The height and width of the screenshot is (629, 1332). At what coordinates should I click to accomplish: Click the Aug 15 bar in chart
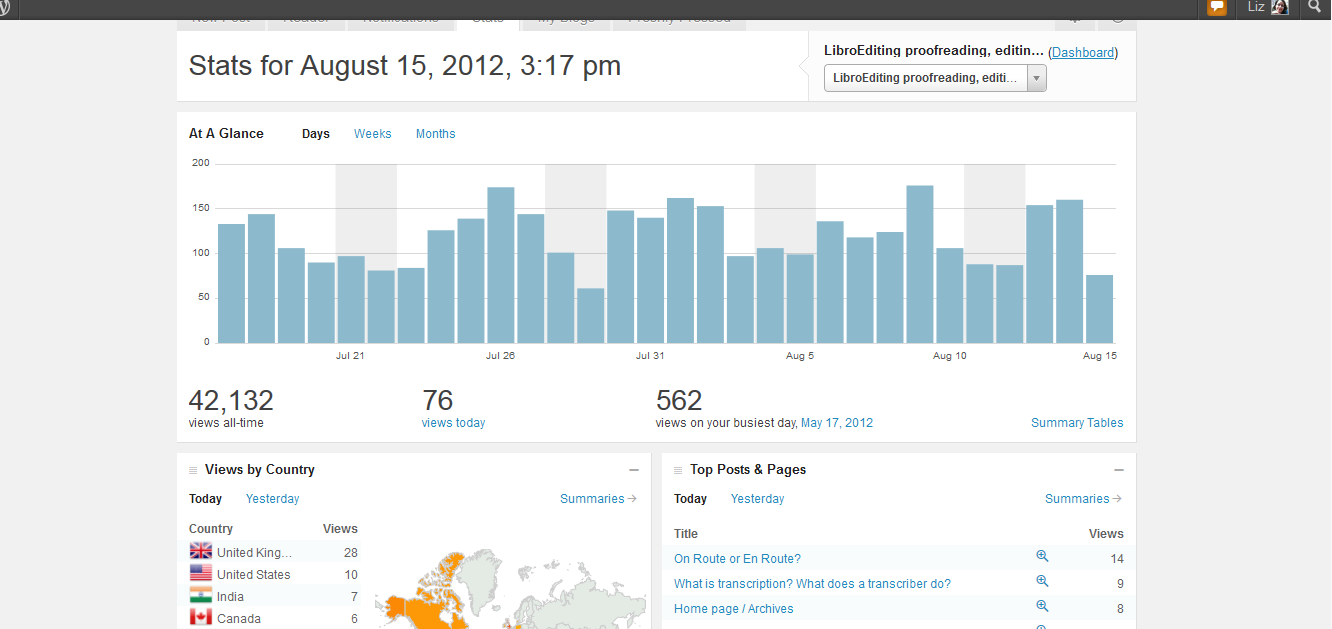pyautogui.click(x=1099, y=309)
